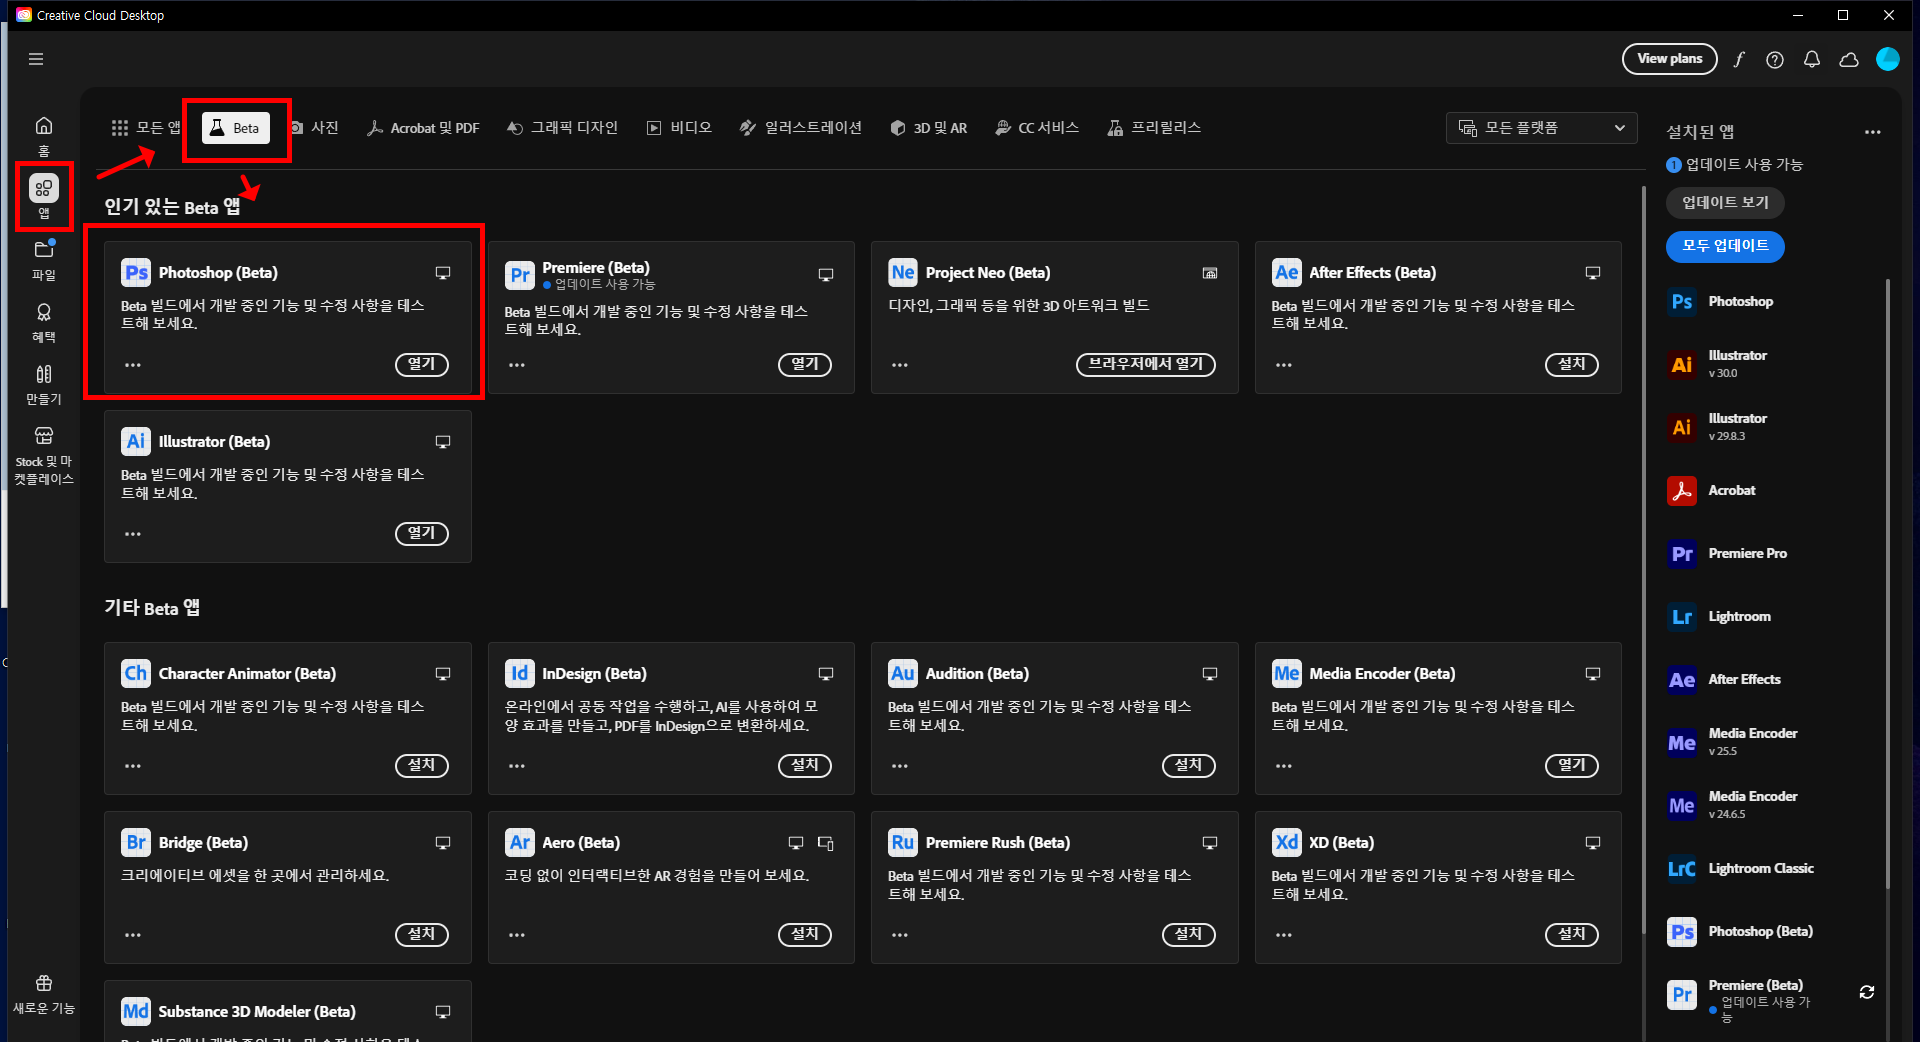This screenshot has width=1920, height=1042.
Task: Click the Premiere Rush (Beta) icon
Action: pos(903,843)
